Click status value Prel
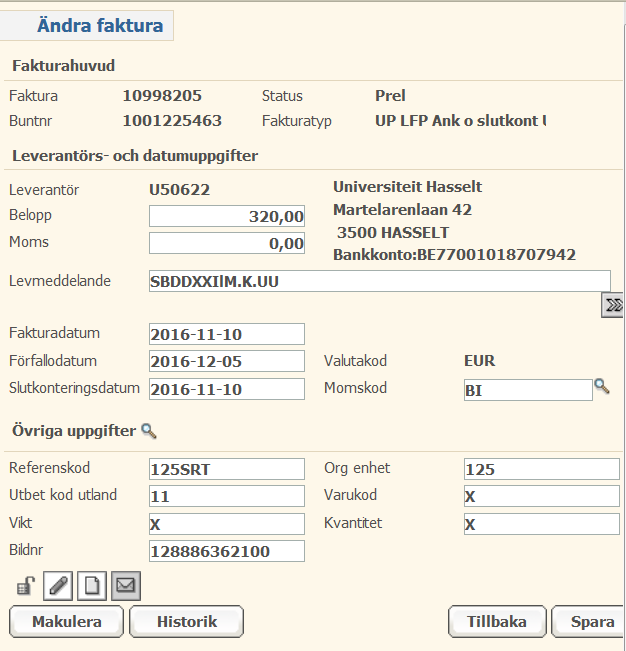 click(390, 96)
